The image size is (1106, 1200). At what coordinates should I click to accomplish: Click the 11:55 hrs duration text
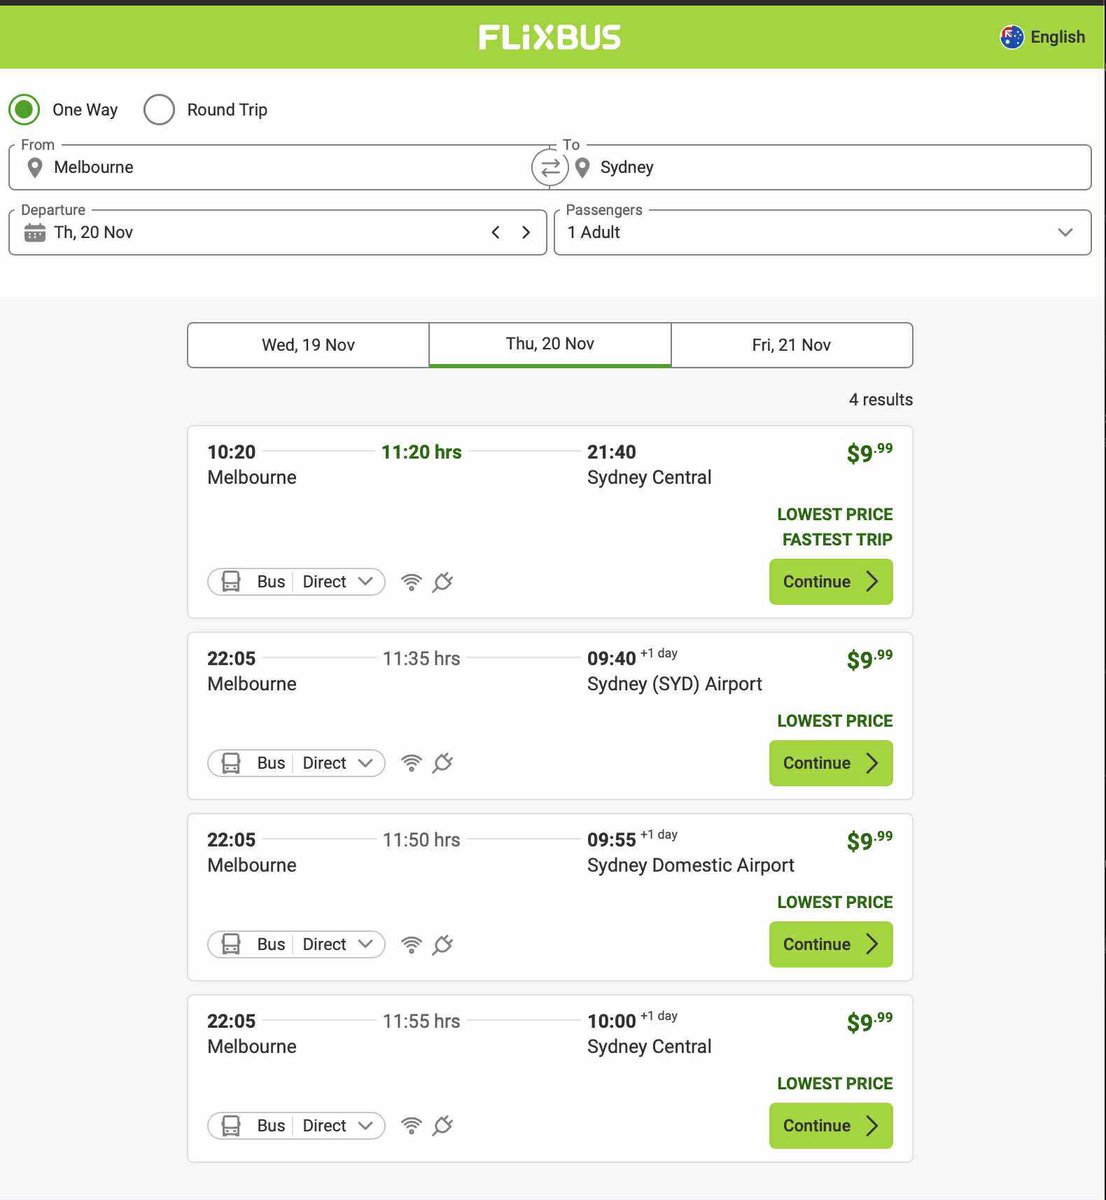point(421,1021)
